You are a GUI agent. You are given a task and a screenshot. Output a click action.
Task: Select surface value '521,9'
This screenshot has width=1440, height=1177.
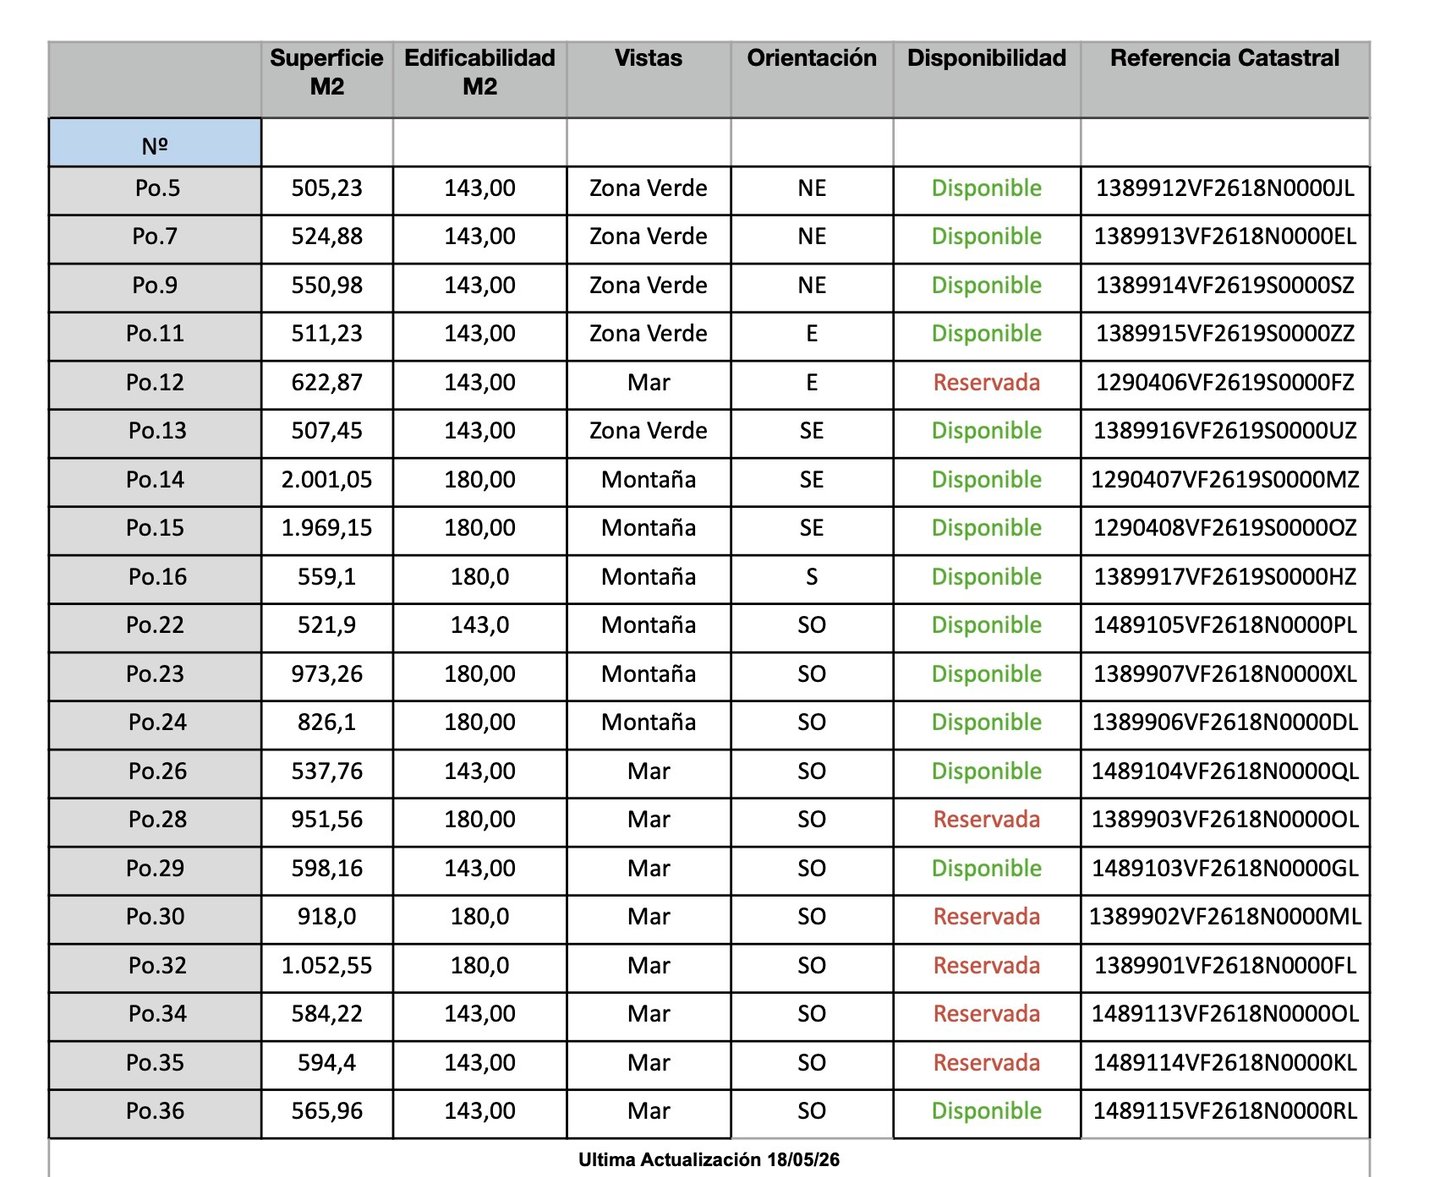pos(327,624)
